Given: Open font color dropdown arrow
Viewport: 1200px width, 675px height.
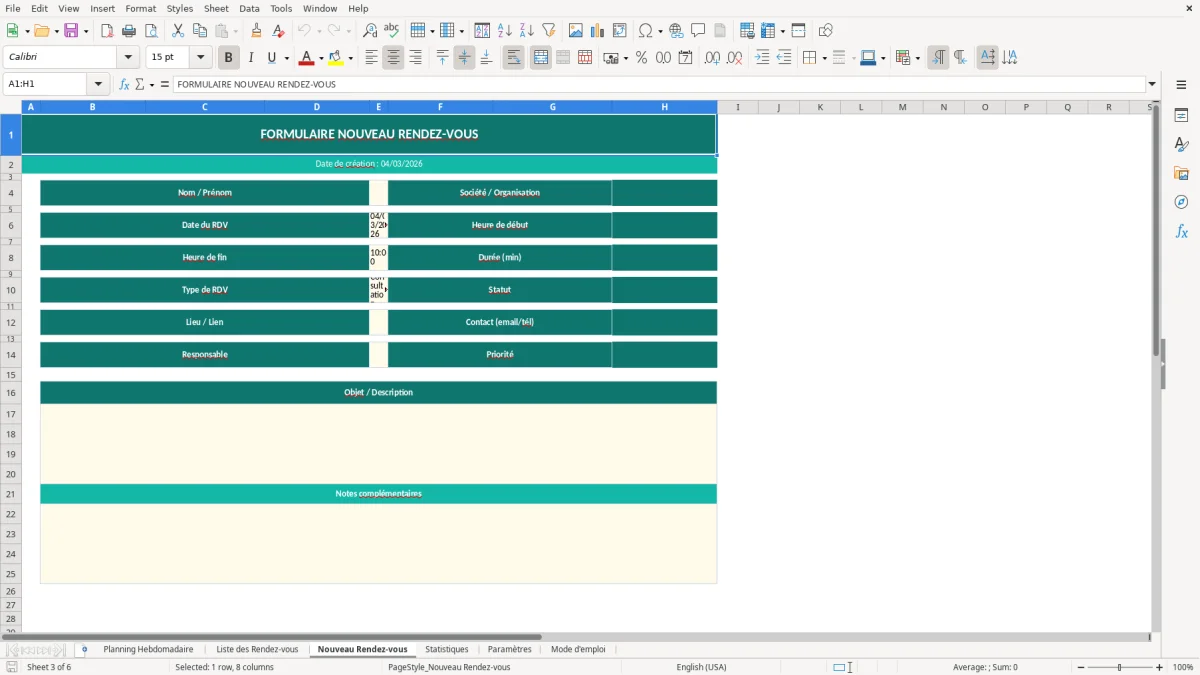Looking at the screenshot, I should pyautogui.click(x=321, y=58).
